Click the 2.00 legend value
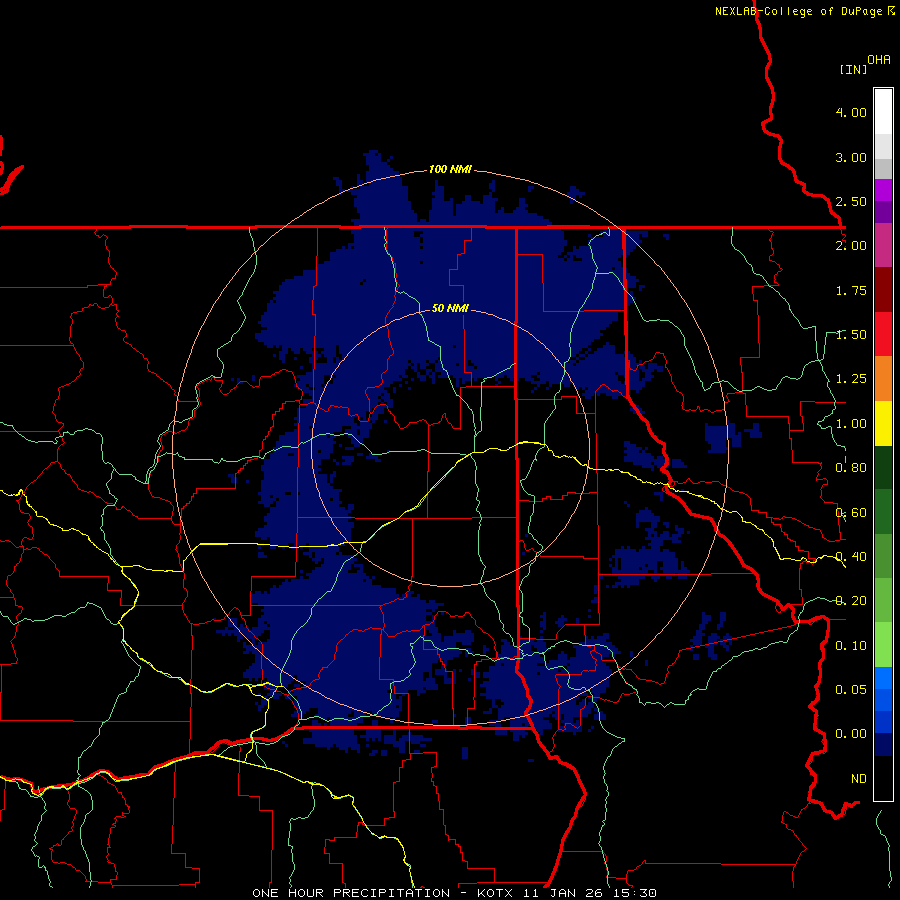The width and height of the screenshot is (900, 900). coord(851,246)
